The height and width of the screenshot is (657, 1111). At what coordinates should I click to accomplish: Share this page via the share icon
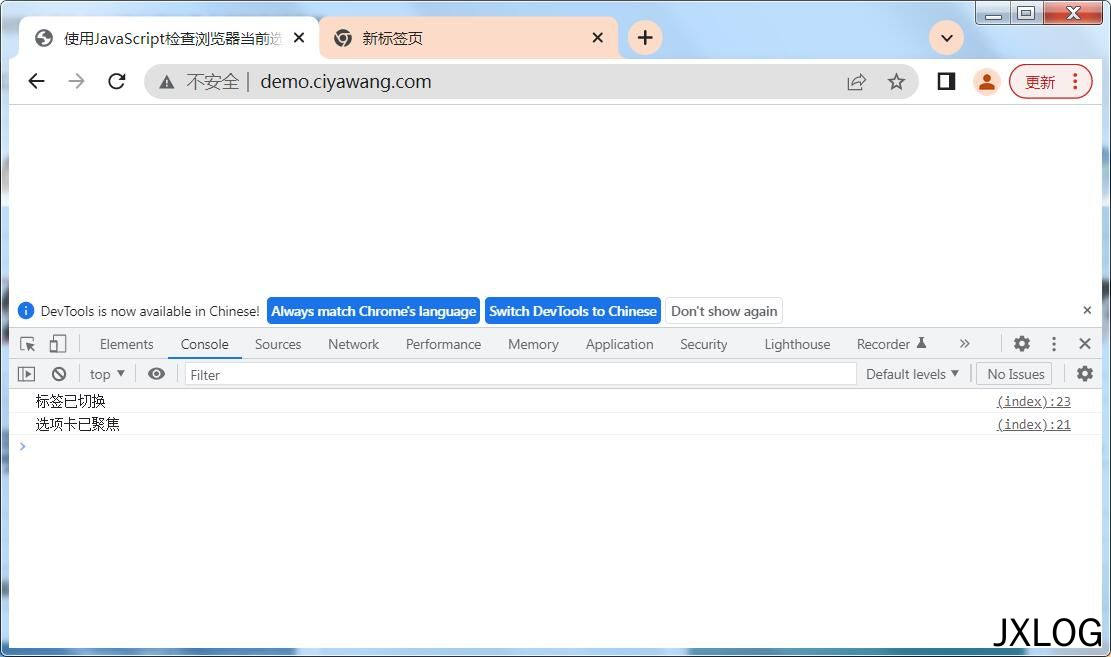point(857,82)
